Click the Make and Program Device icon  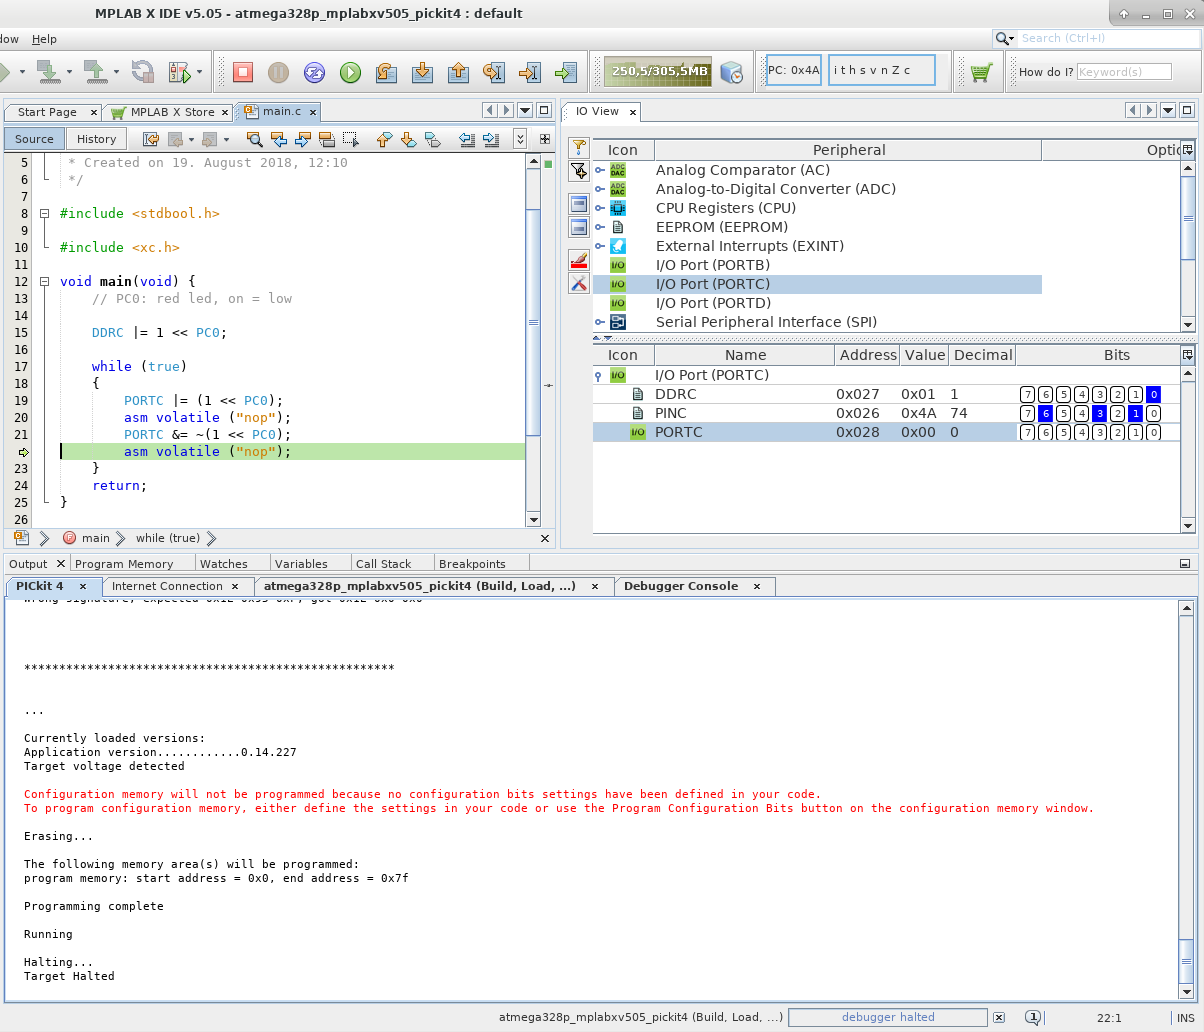tap(48, 72)
